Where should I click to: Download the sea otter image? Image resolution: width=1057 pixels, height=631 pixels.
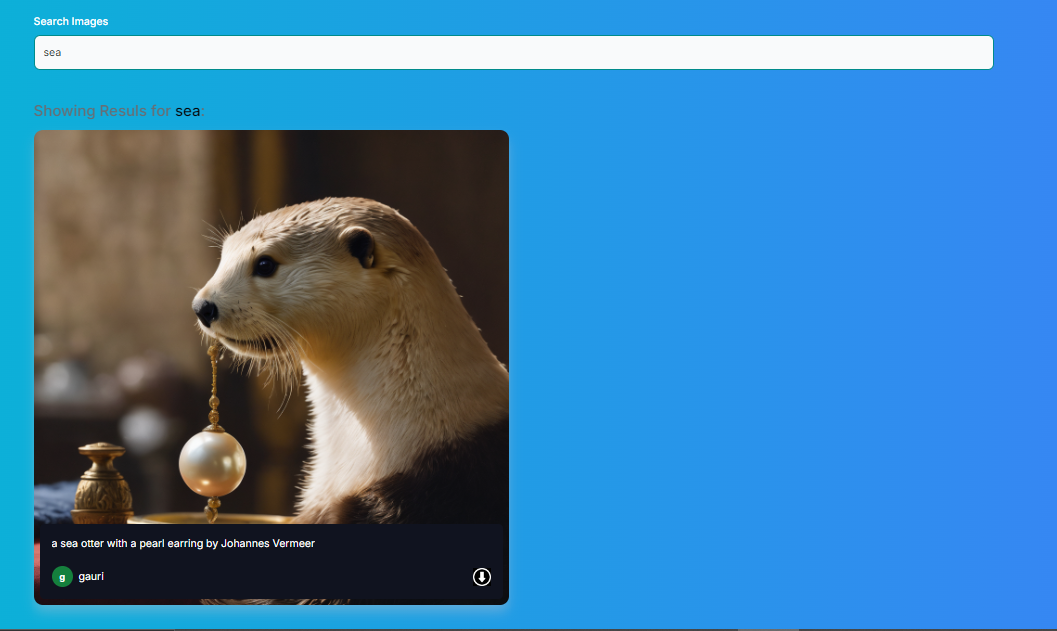[481, 576]
